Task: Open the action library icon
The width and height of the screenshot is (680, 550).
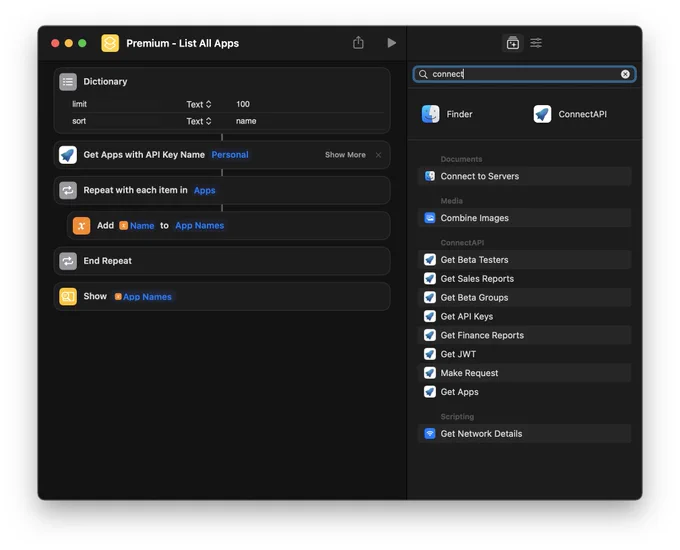Action: [x=513, y=43]
